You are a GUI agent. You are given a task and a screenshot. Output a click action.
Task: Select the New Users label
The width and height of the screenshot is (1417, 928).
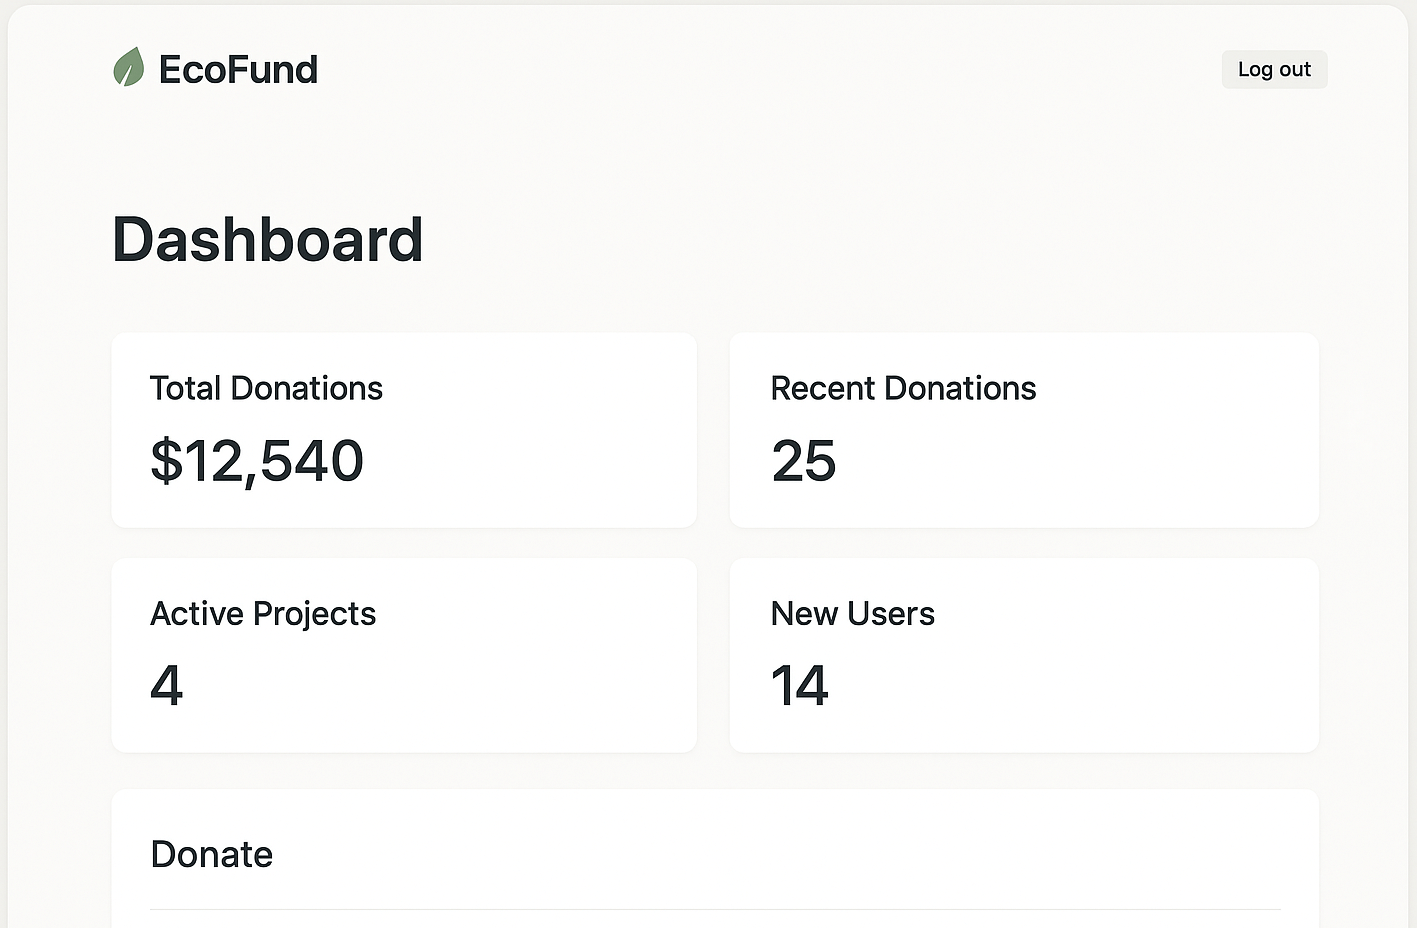(x=852, y=613)
